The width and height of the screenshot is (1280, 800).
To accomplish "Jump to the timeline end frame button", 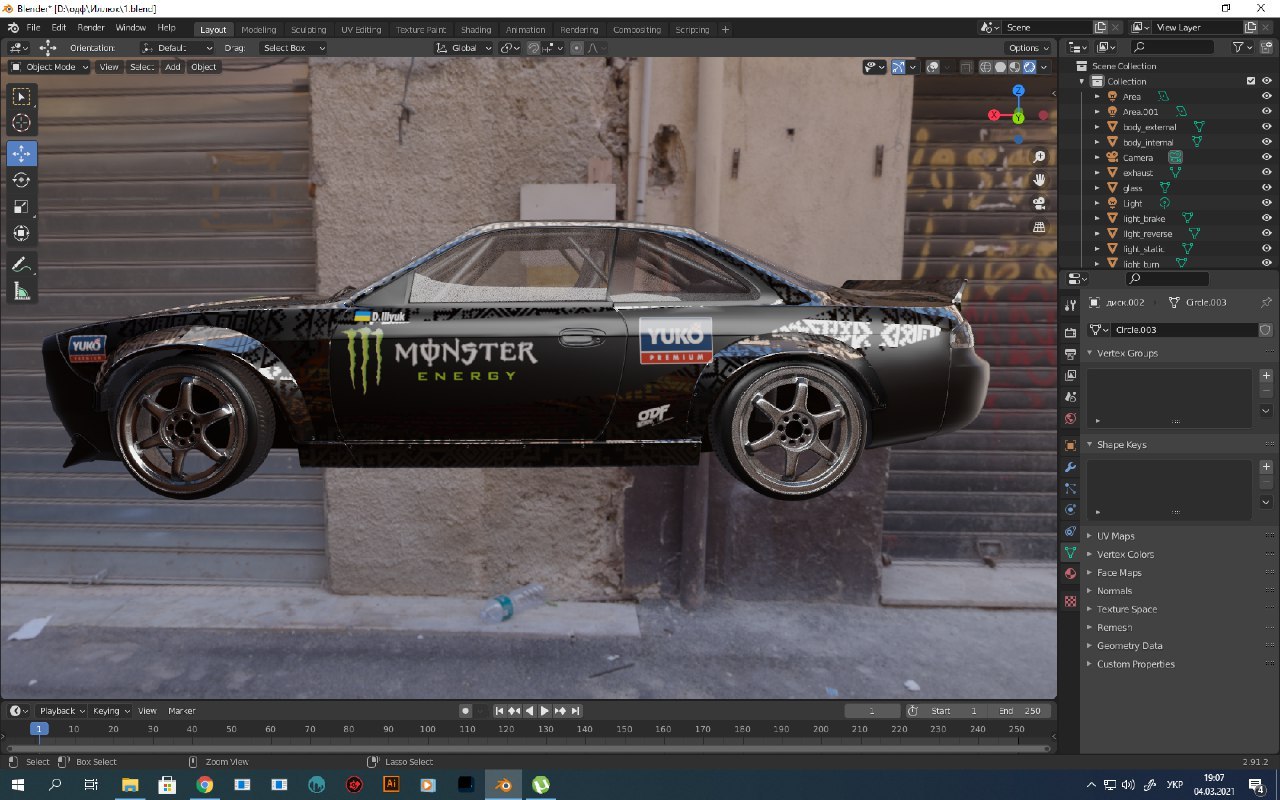I will click(576, 711).
